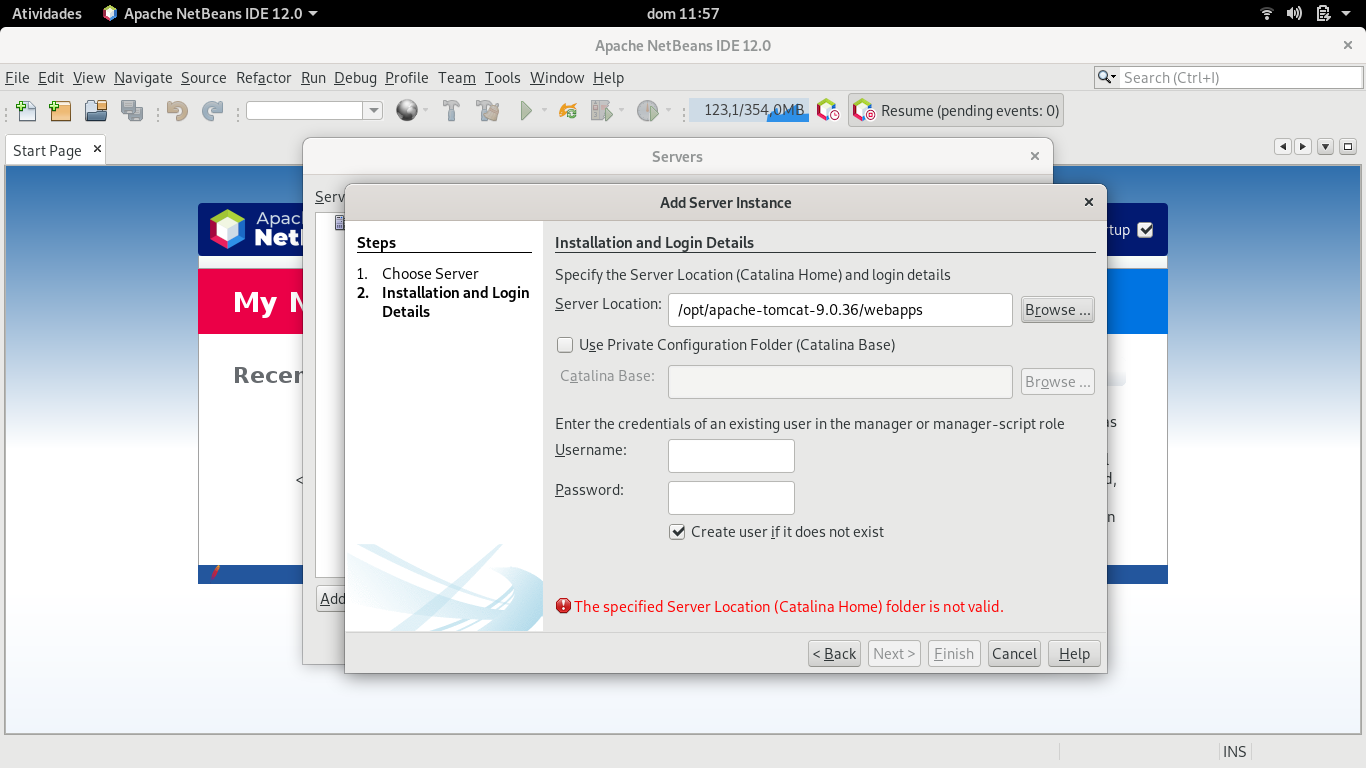Open the View menu
1366x768 pixels.
point(89,78)
